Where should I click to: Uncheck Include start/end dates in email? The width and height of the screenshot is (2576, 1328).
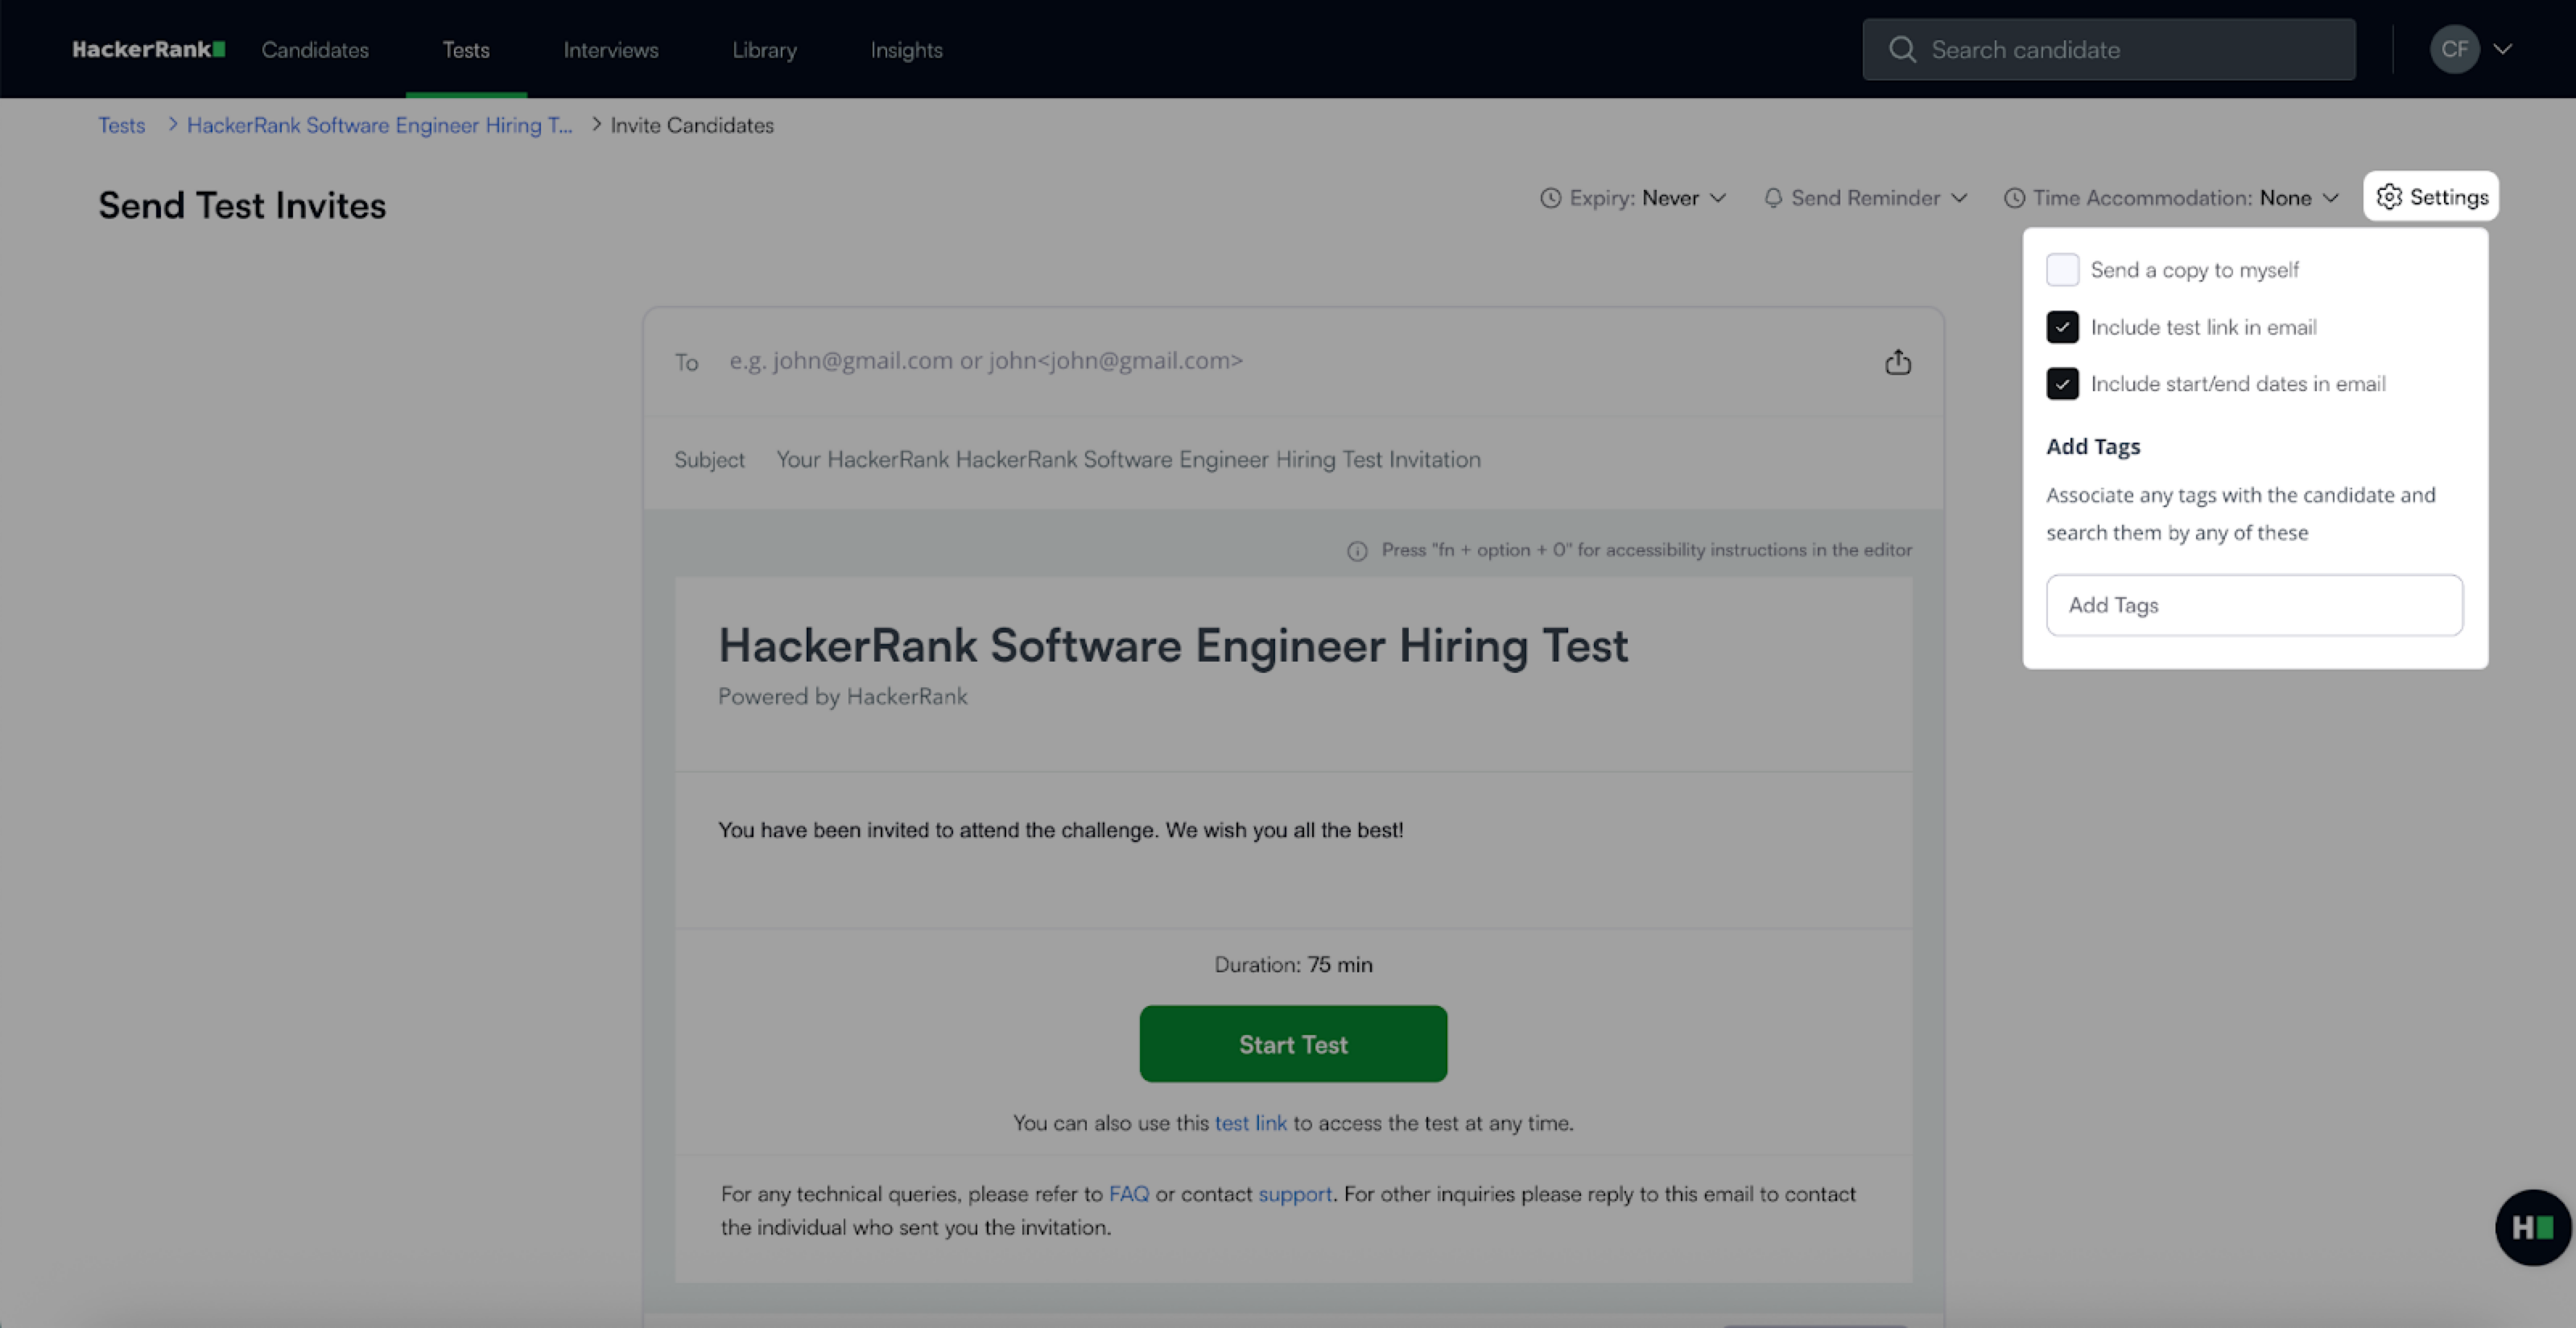pyautogui.click(x=2062, y=384)
